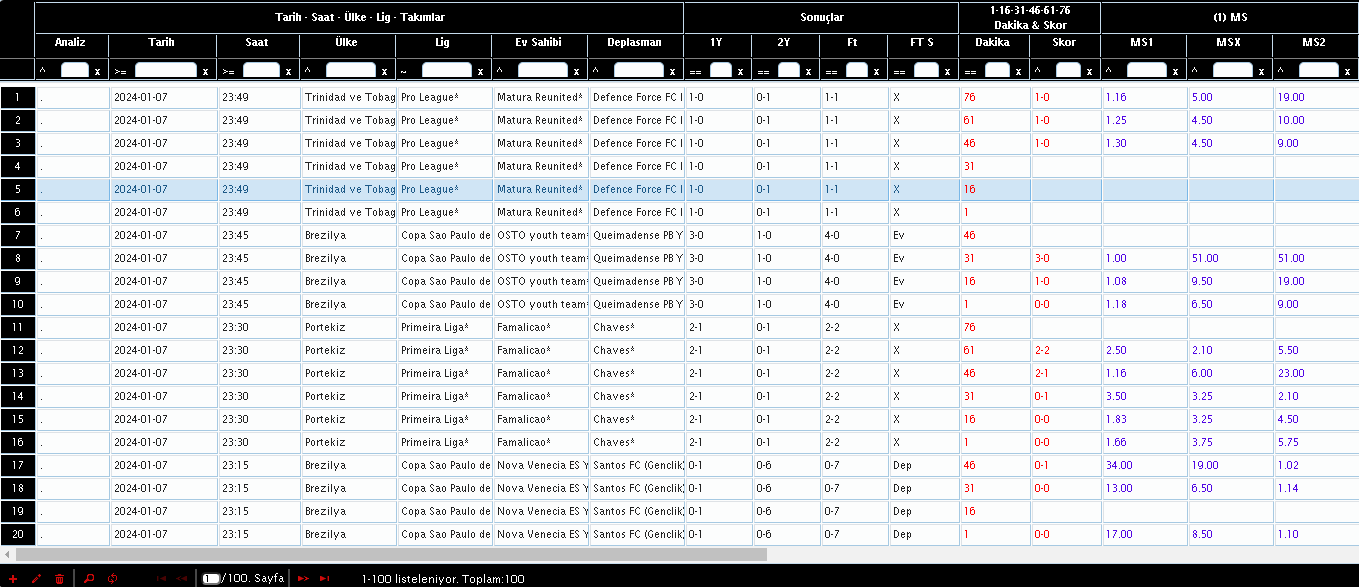Clear the Skor filter with its x
This screenshot has height=587, width=1359.
[x=1089, y=71]
